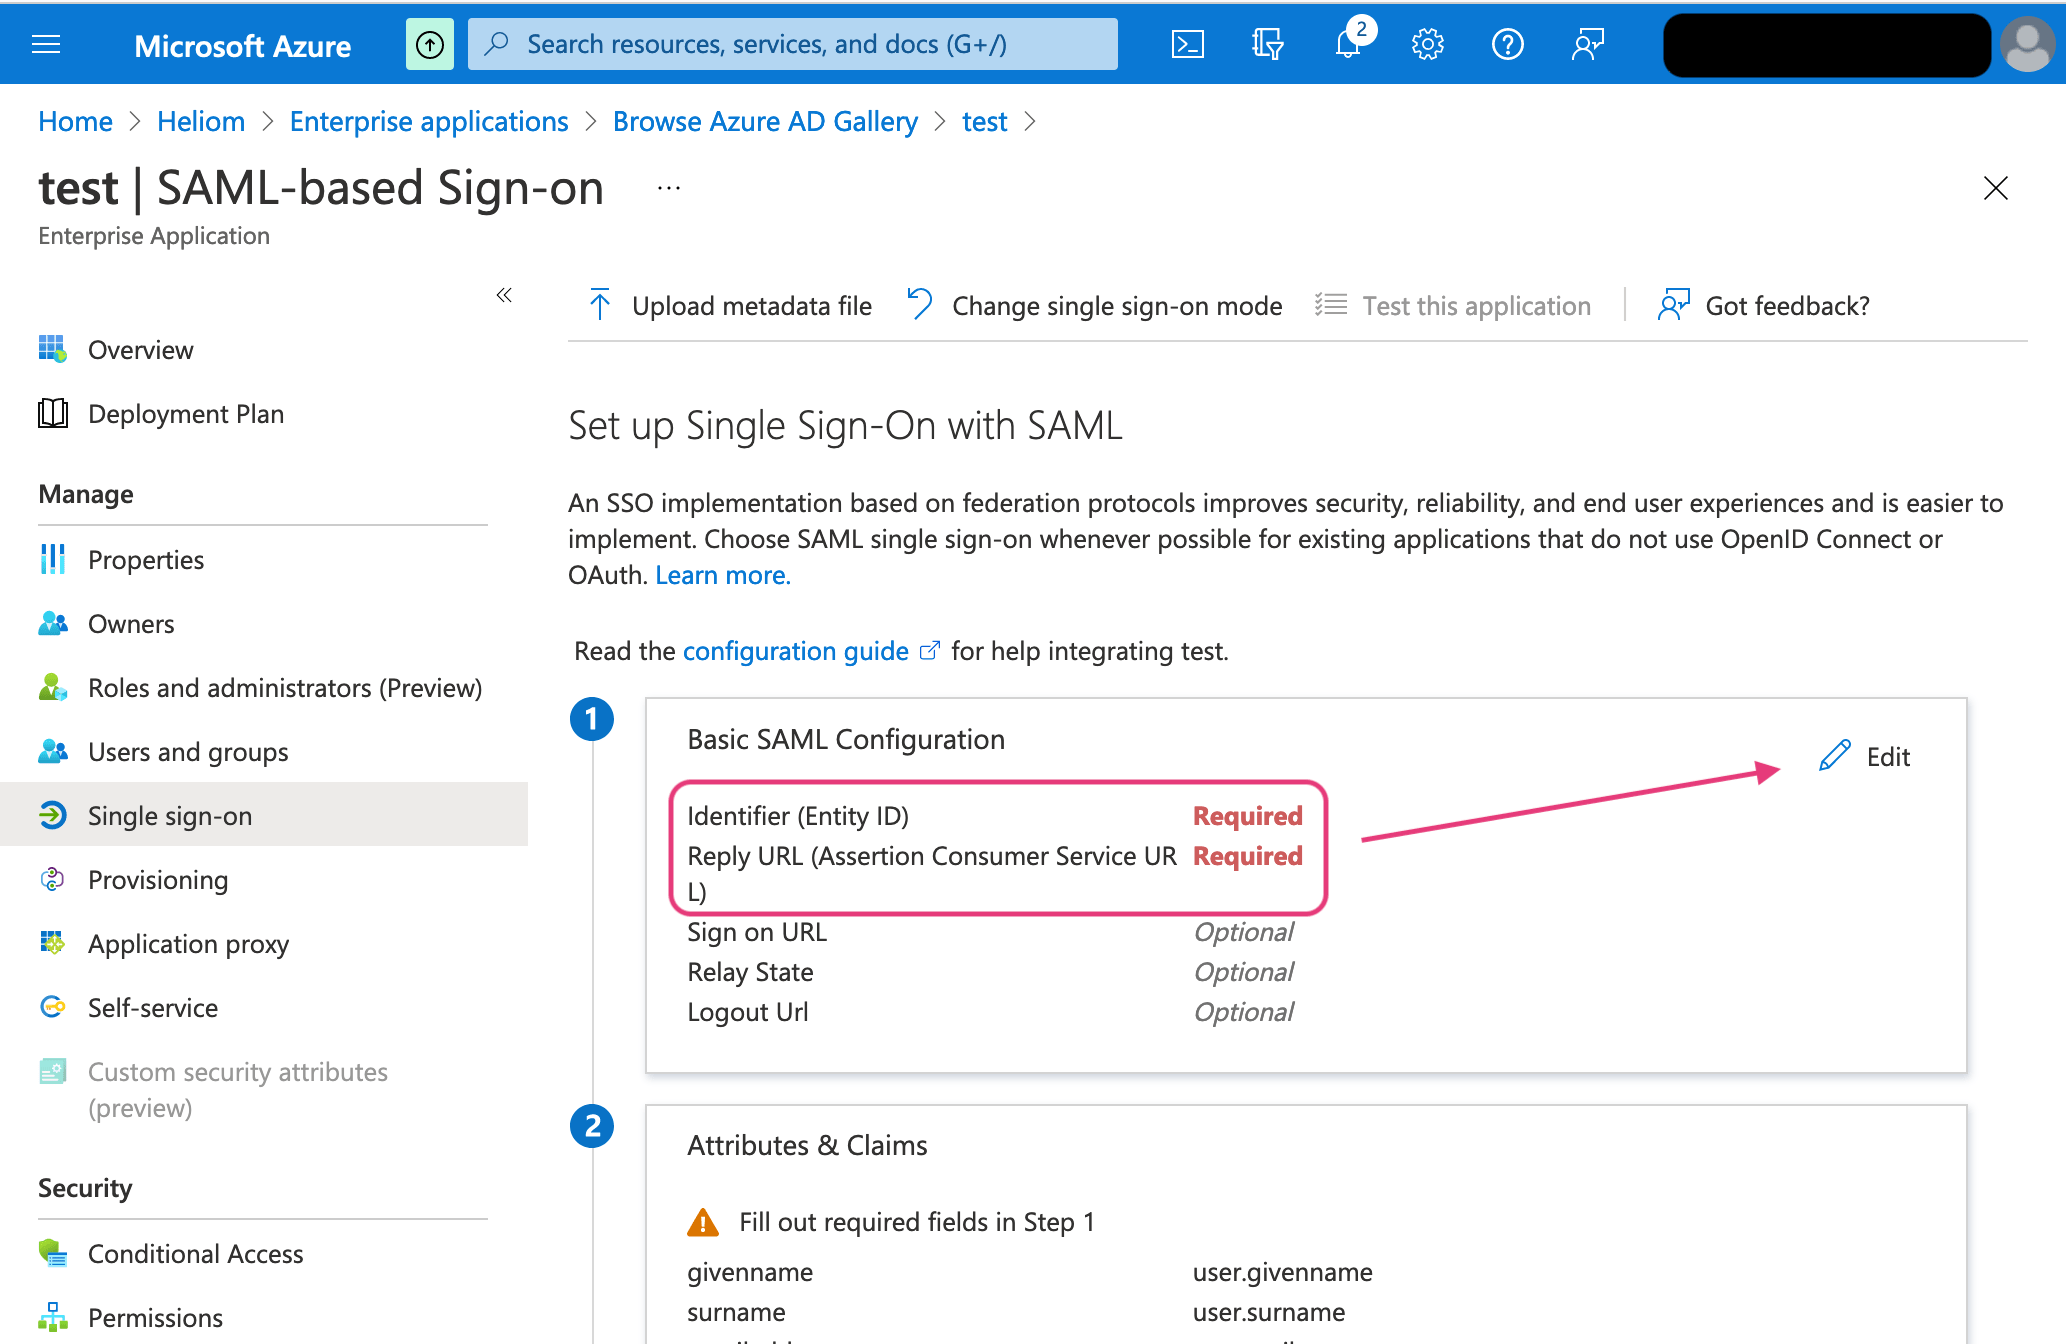Open Azure Cloud Shell icon
The height and width of the screenshot is (1344, 2066).
click(1187, 44)
